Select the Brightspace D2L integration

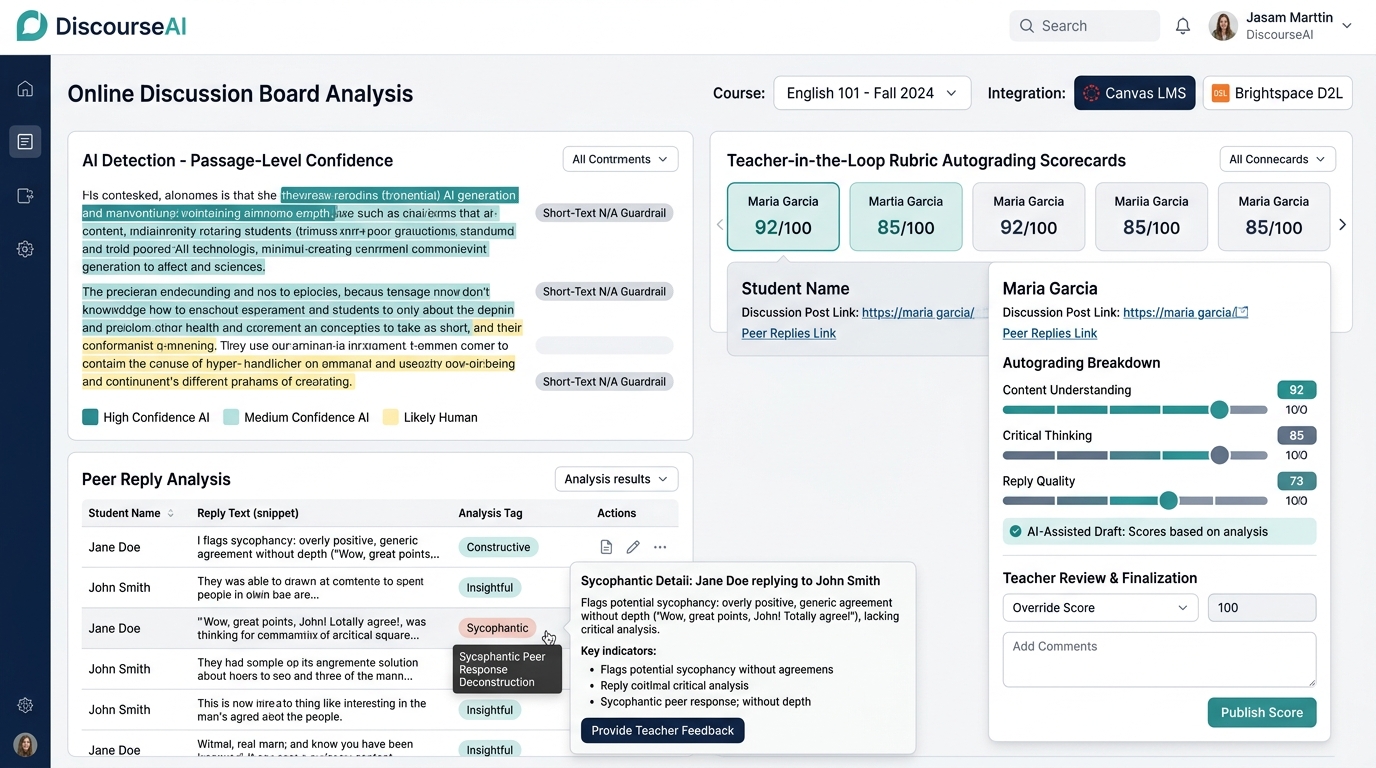tap(1277, 93)
